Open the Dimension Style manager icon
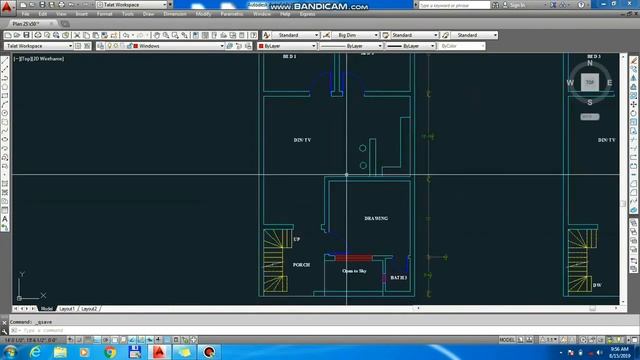640x360 pixels. click(x=326, y=36)
